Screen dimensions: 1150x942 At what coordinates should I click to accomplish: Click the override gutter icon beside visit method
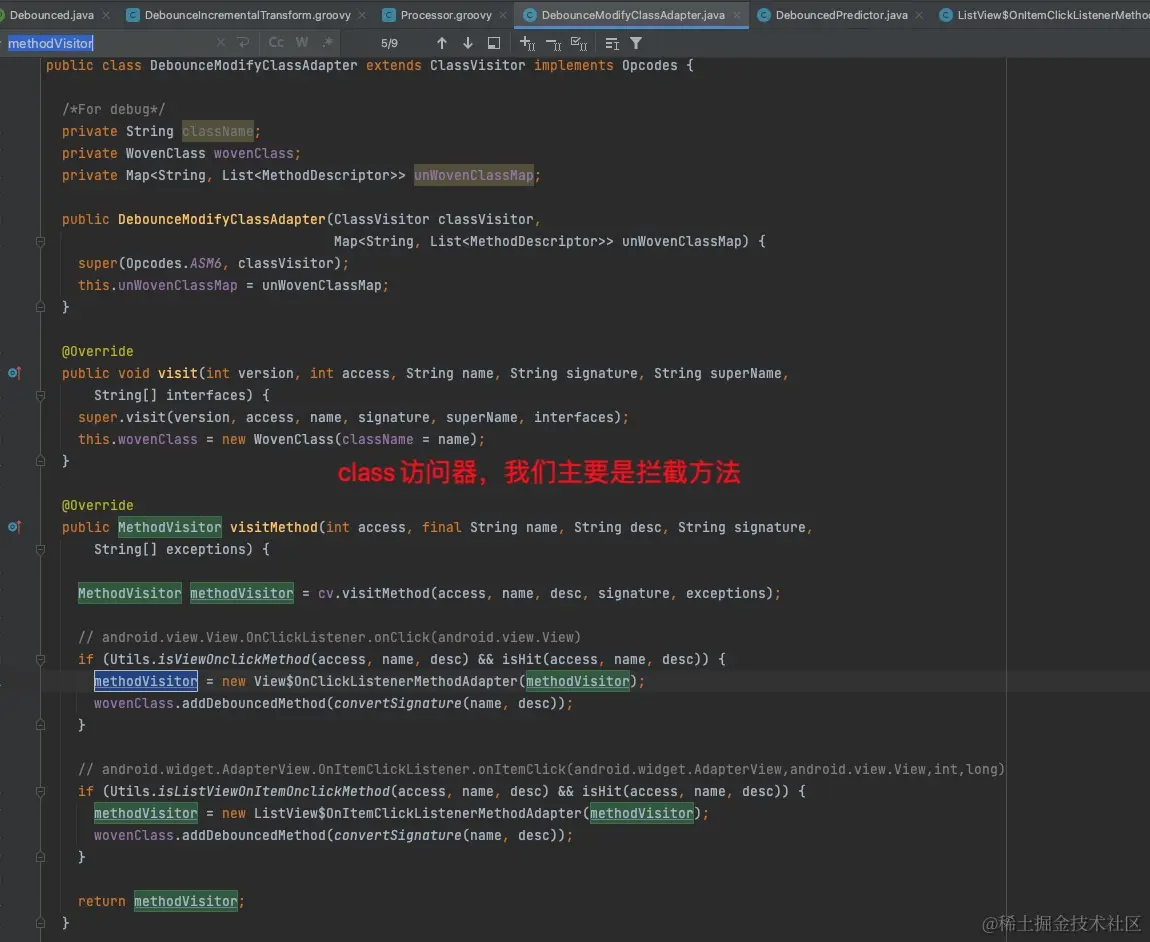click(15, 373)
